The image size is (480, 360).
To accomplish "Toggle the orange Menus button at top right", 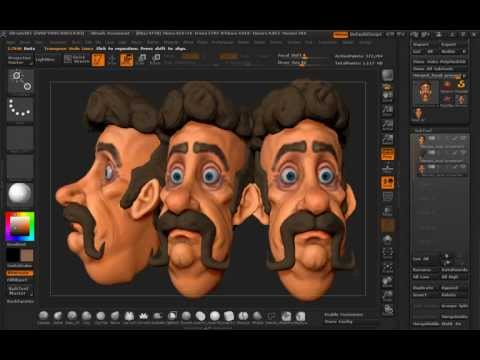I will (x=340, y=35).
